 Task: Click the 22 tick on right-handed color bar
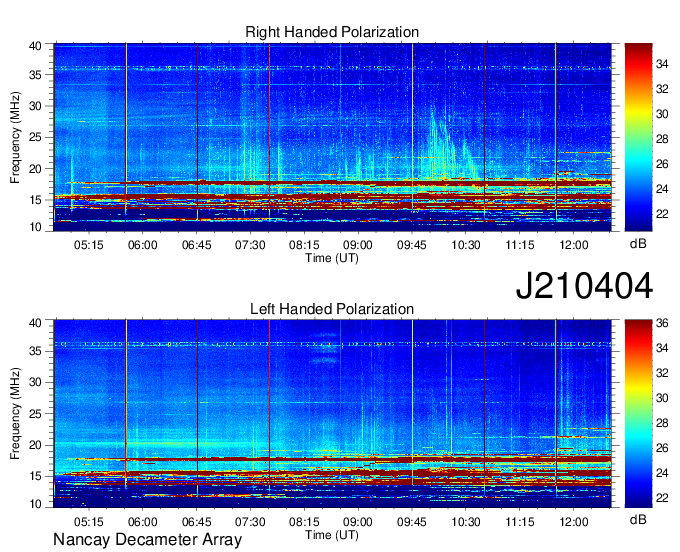pos(662,214)
